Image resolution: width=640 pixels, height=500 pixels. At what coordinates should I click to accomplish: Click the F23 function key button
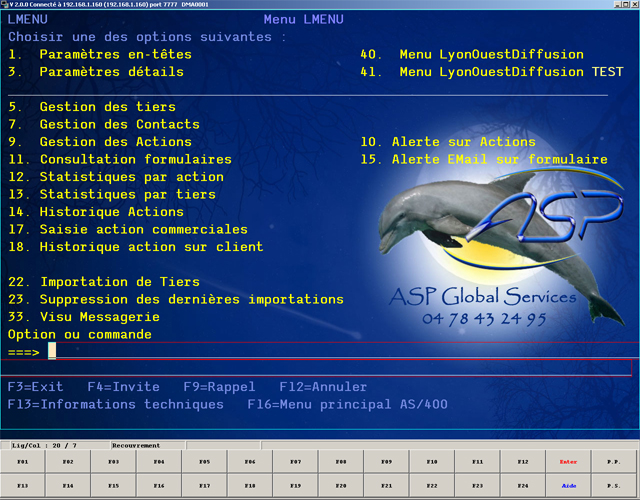(478, 486)
